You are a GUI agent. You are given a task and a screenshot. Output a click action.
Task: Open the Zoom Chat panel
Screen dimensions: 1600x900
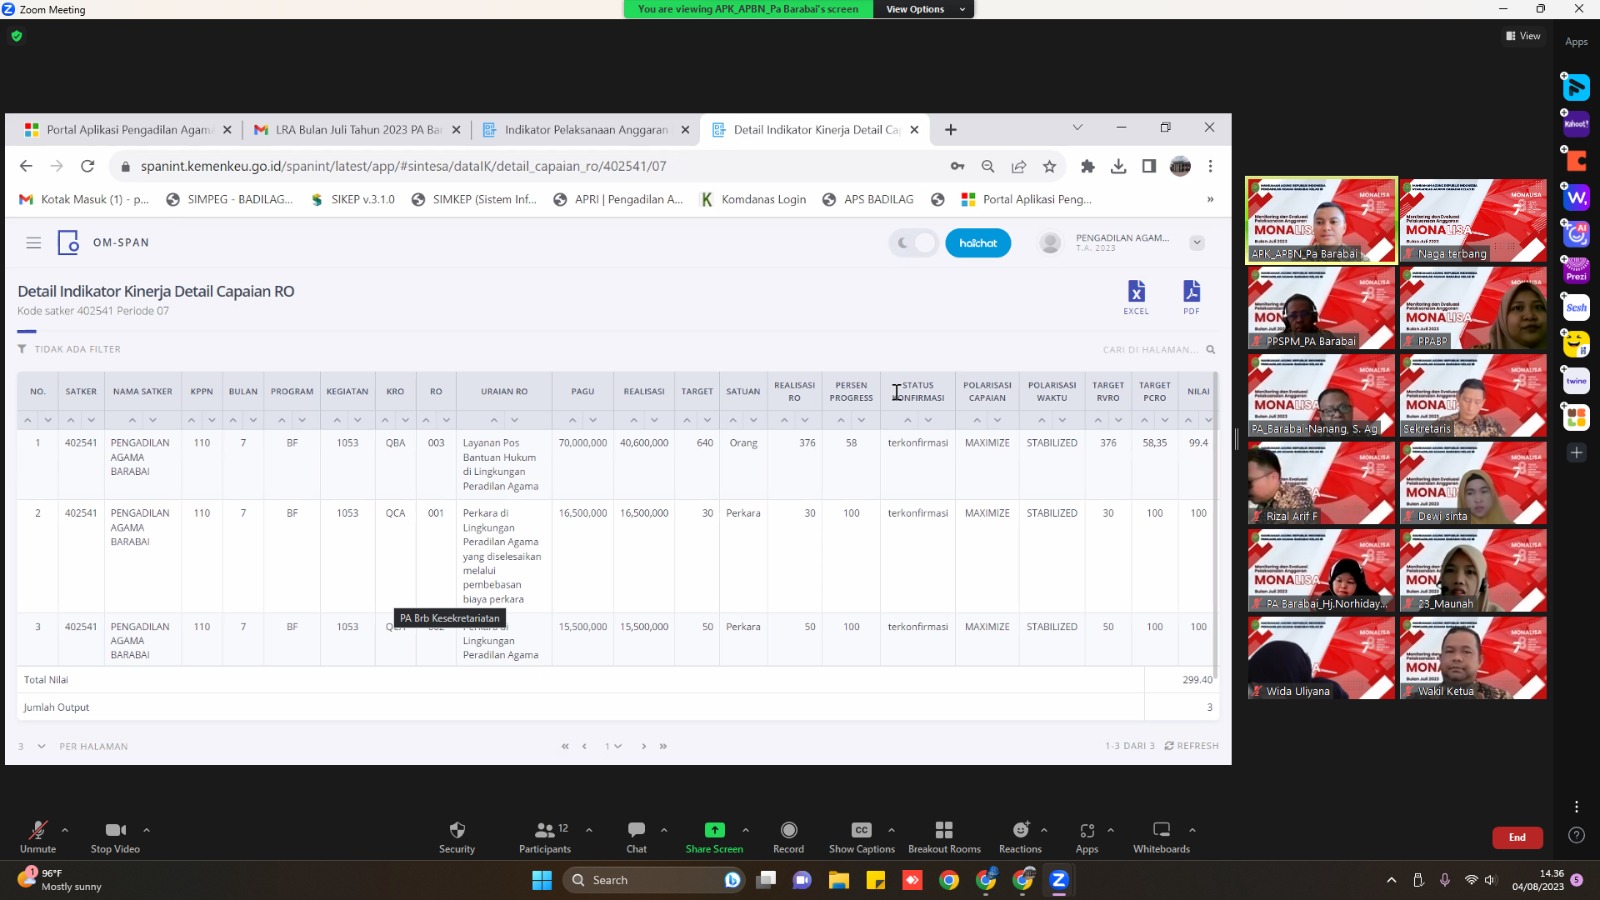636,830
